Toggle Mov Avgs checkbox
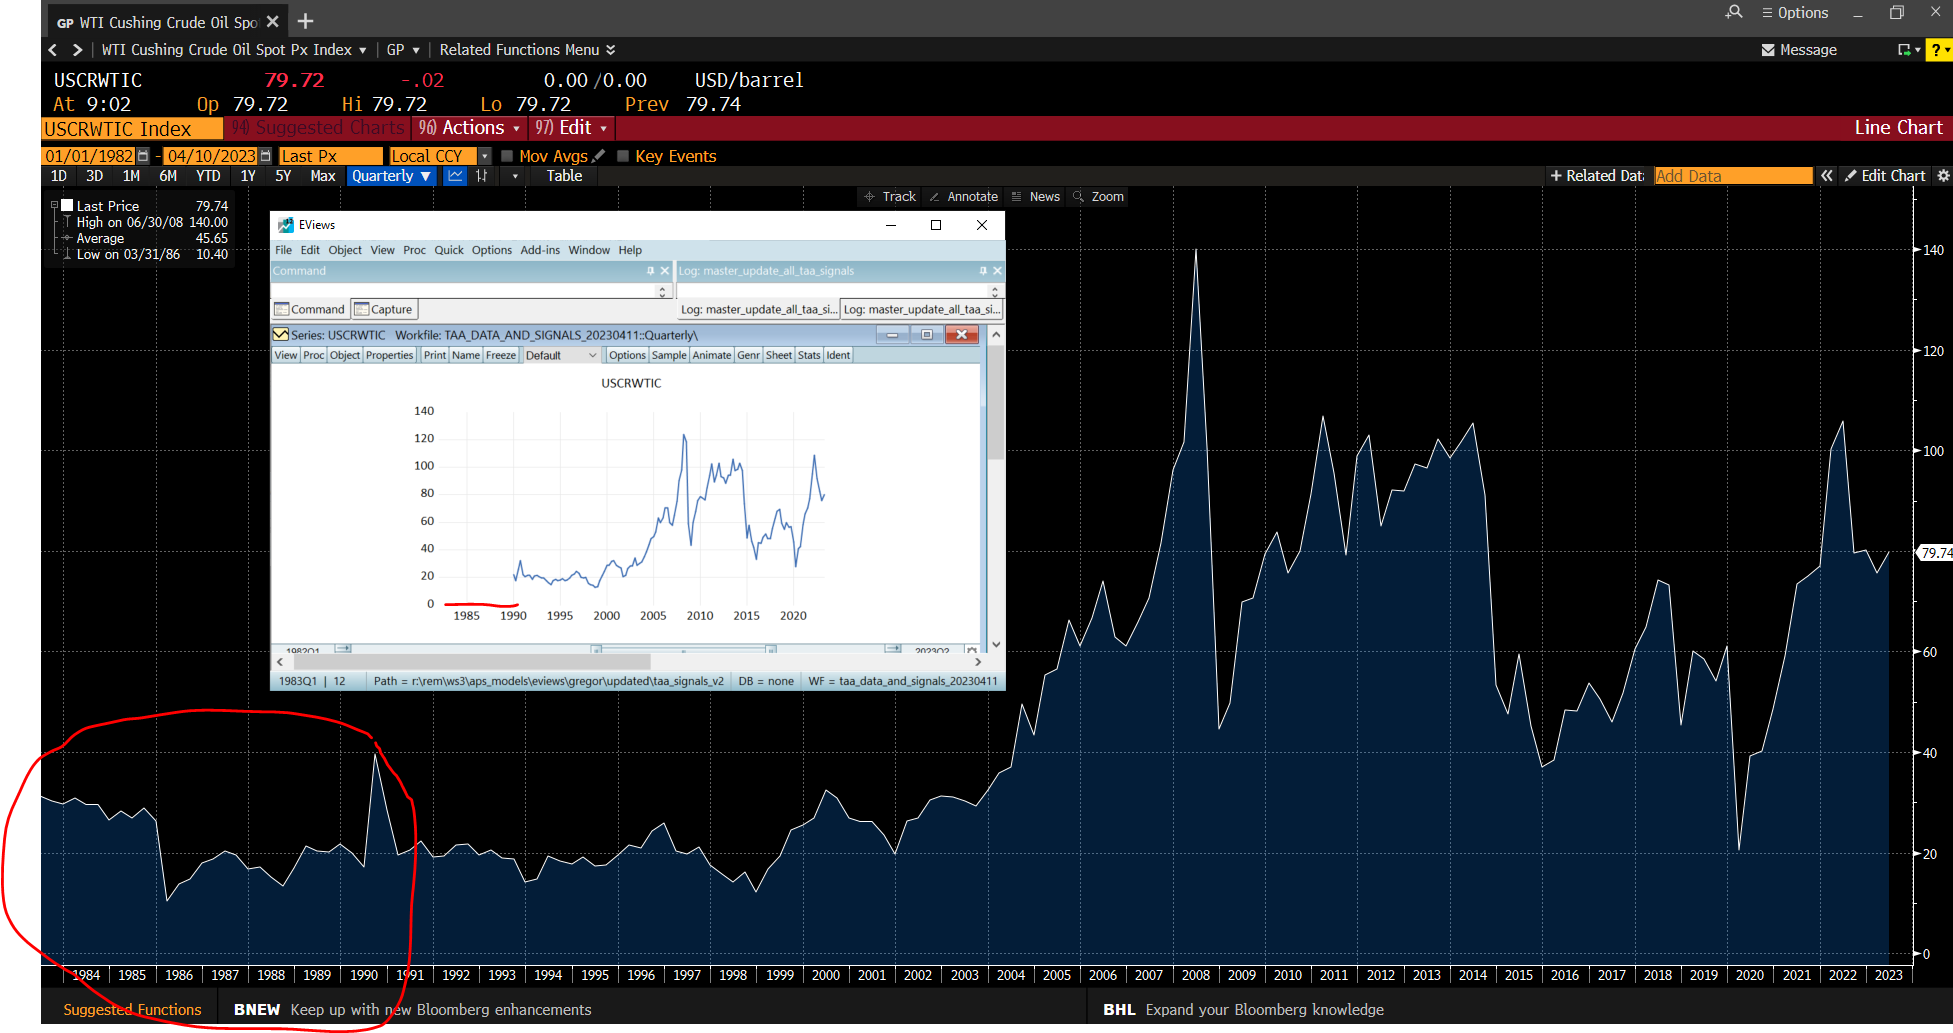The image size is (1953, 1033). [507, 156]
